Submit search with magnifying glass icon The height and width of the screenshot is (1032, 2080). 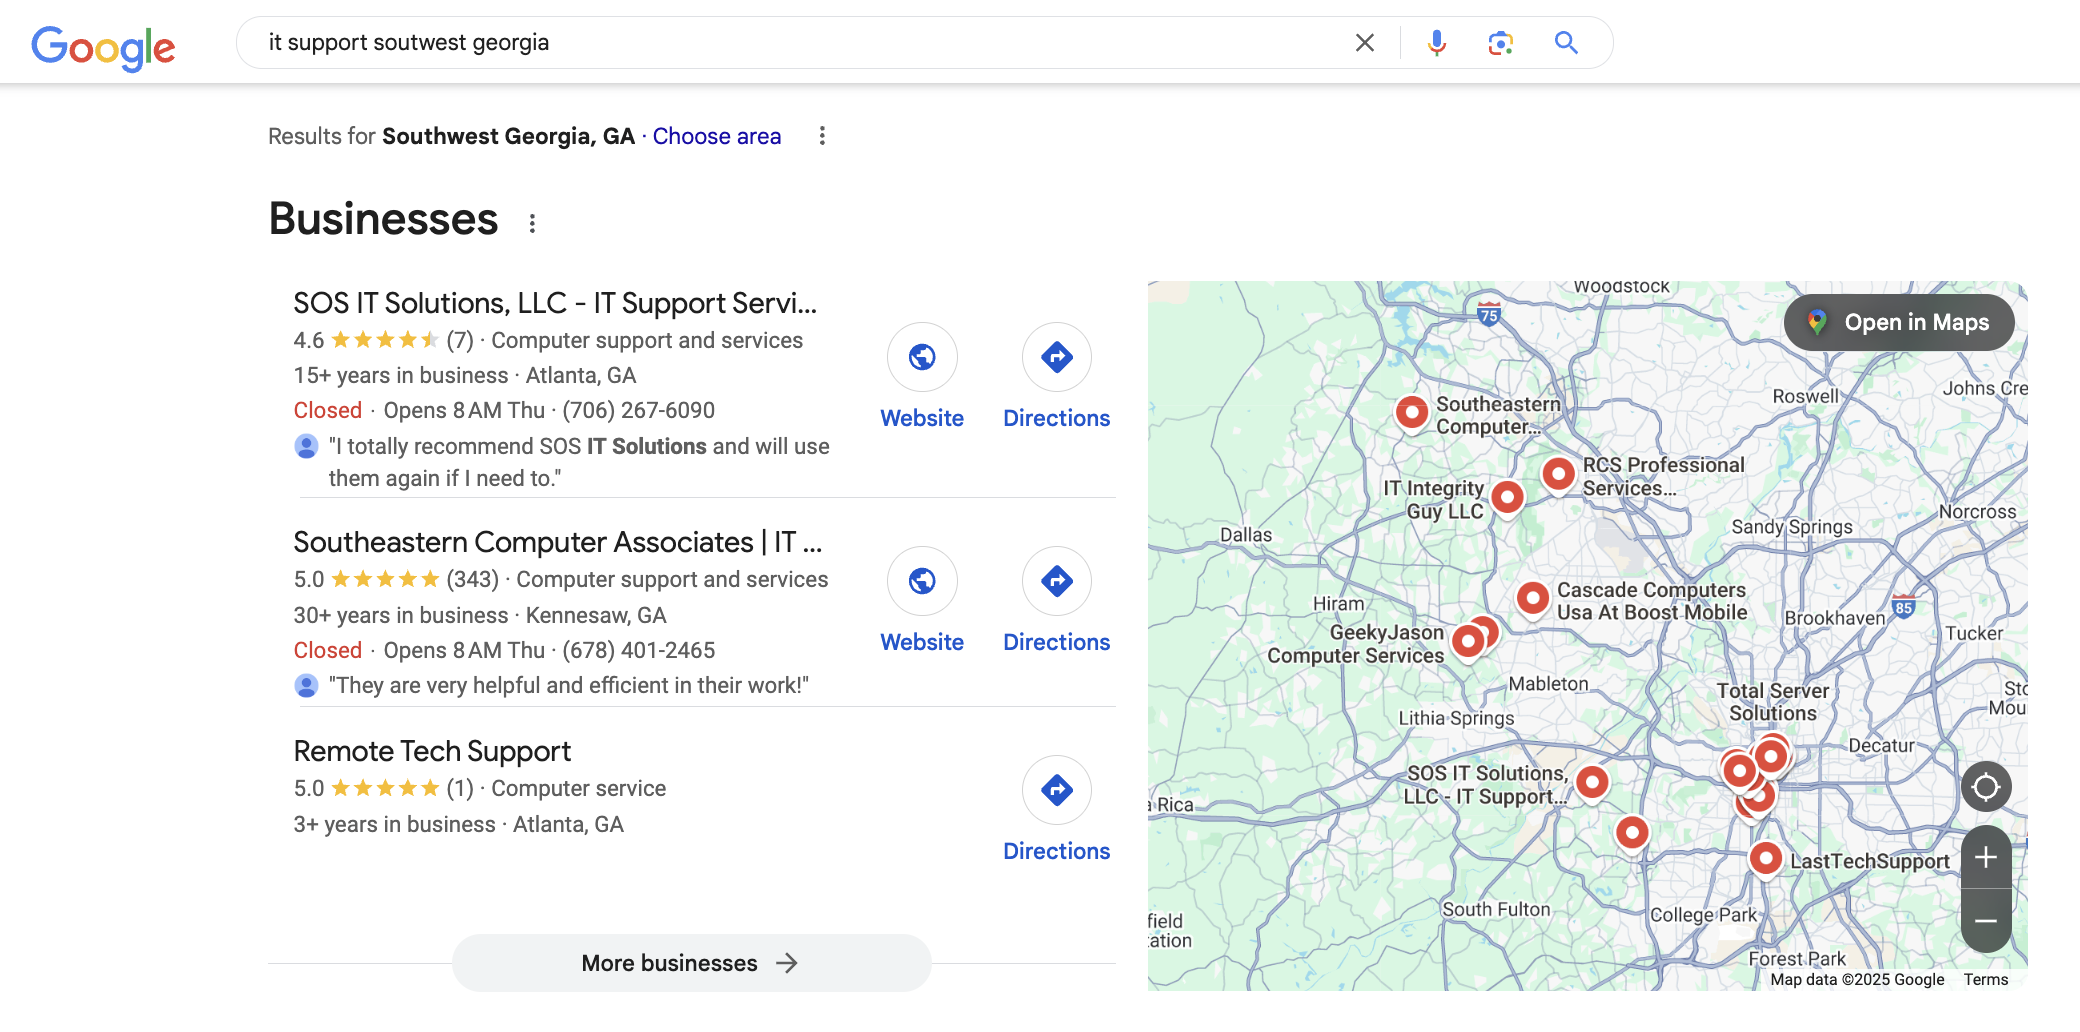point(1566,42)
